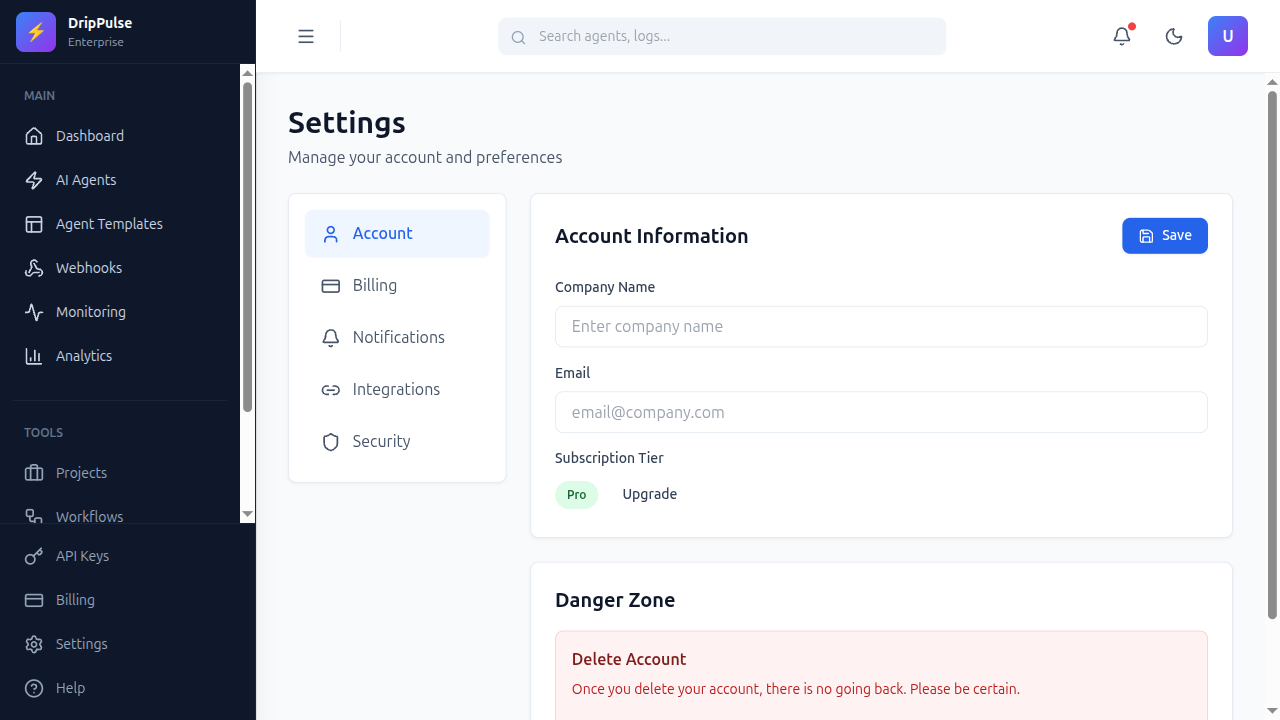Click Settings gear icon in sidebar
The height and width of the screenshot is (720, 1280).
[34, 644]
